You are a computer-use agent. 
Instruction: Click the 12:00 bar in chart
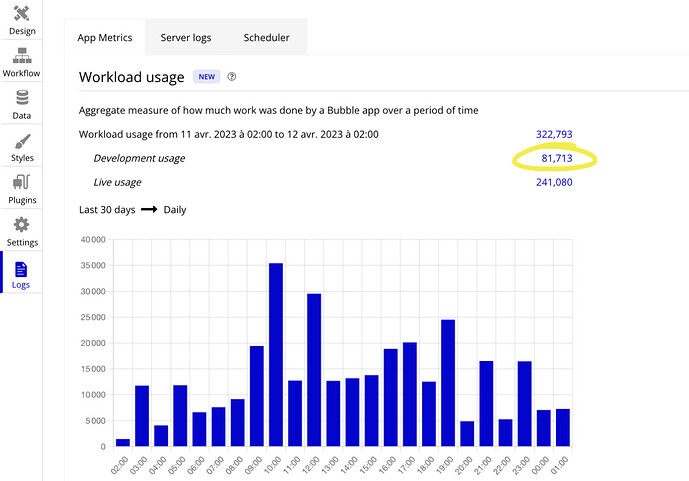point(314,370)
